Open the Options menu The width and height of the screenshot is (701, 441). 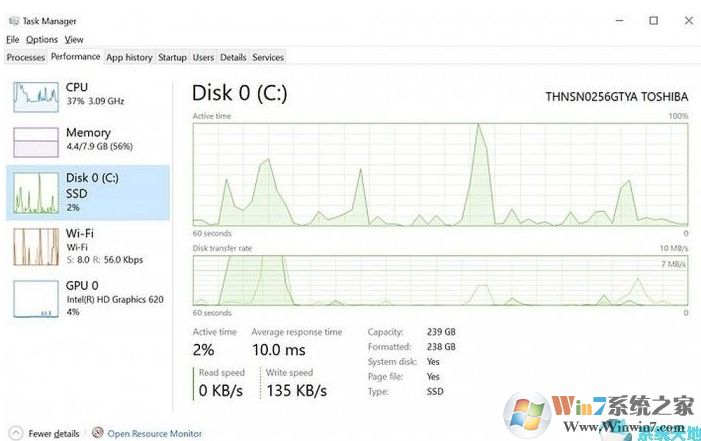(42, 40)
